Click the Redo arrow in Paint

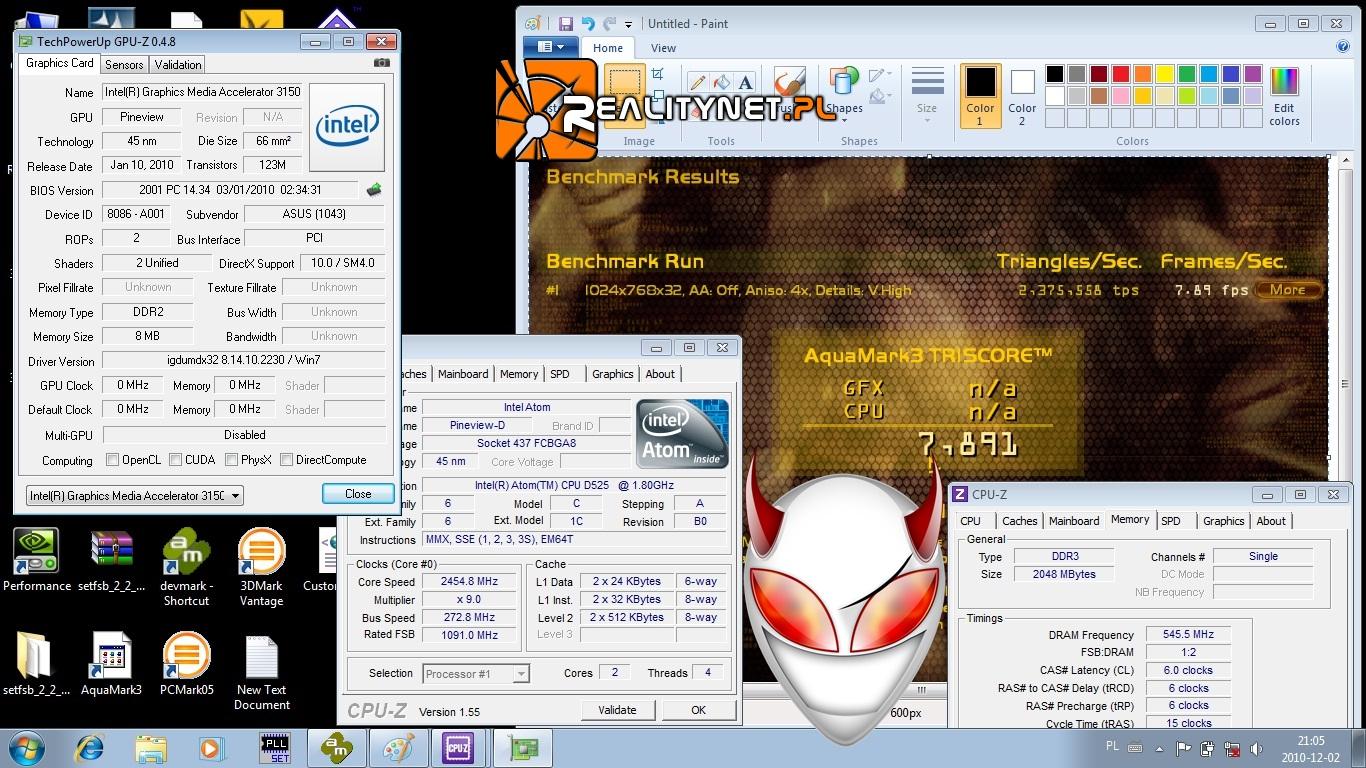coord(608,24)
